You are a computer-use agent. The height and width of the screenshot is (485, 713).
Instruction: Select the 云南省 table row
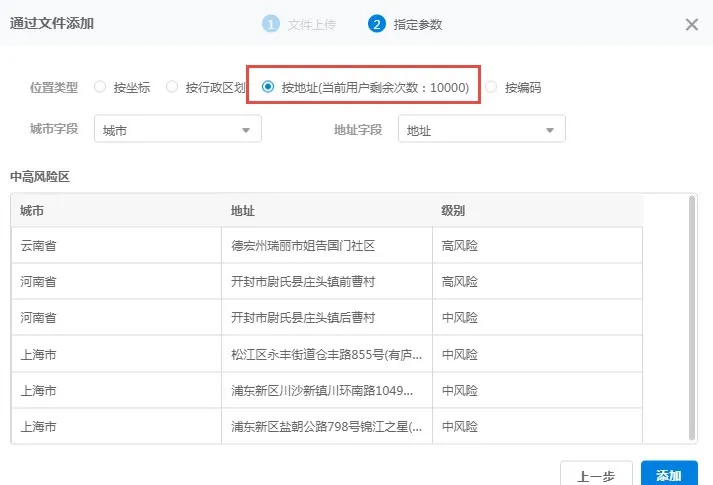point(115,245)
